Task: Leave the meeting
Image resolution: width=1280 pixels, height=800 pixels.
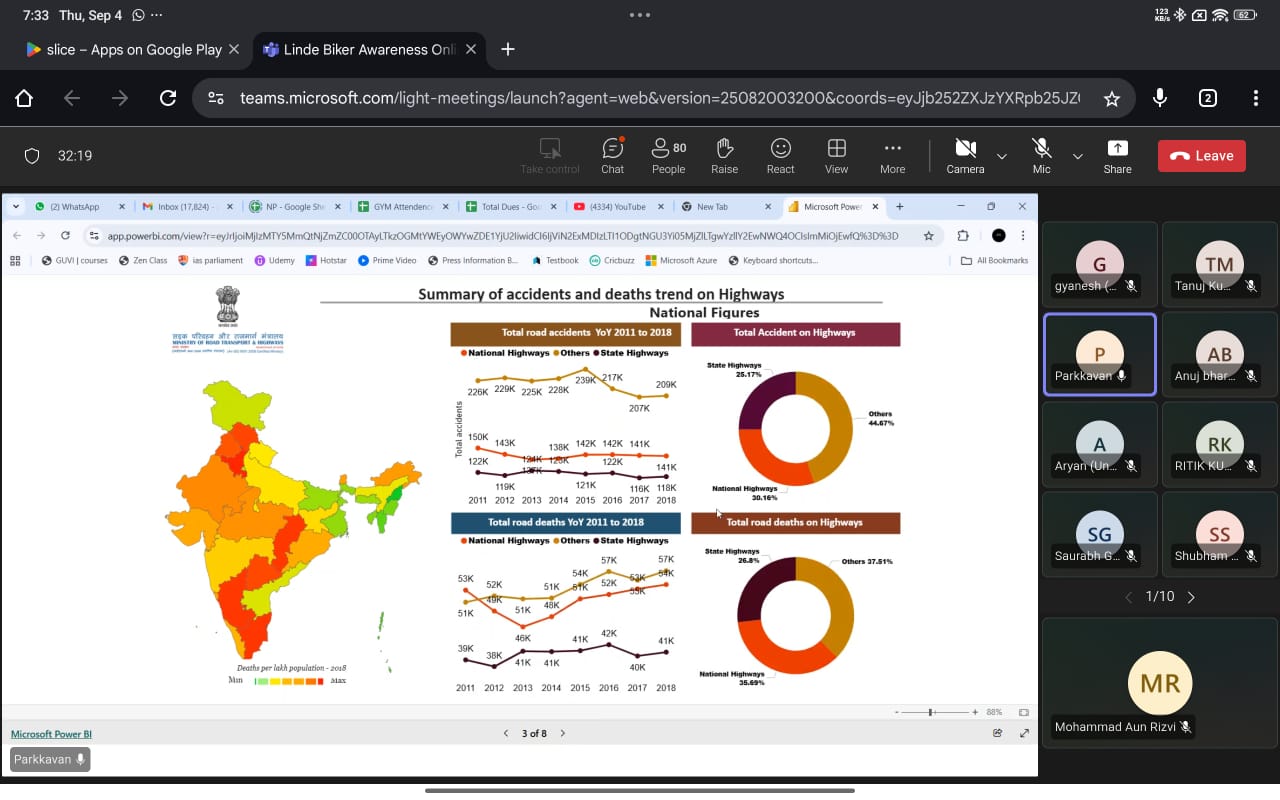Action: [1201, 156]
